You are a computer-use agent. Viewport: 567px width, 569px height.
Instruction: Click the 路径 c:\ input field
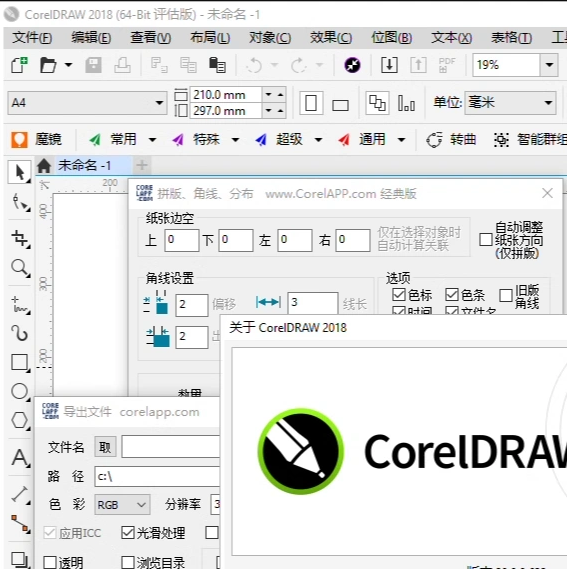tap(157, 476)
